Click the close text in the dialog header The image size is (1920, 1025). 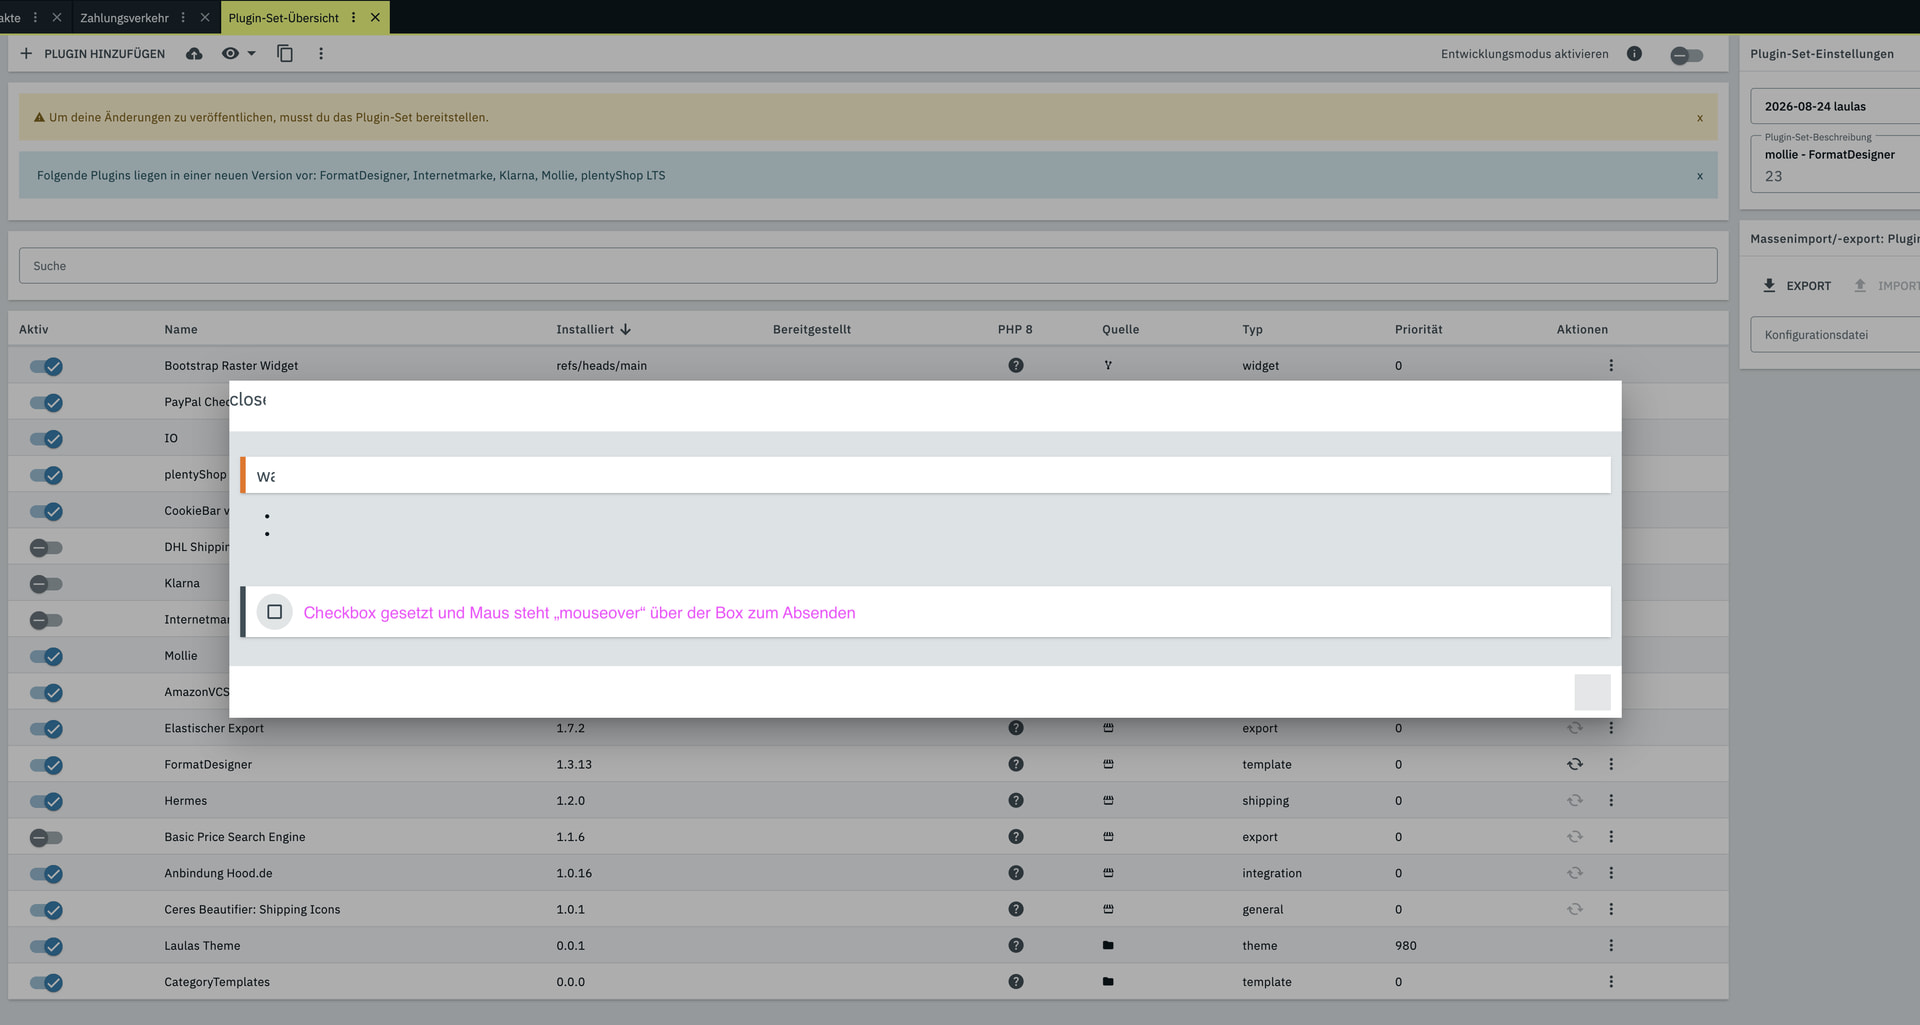pos(248,399)
